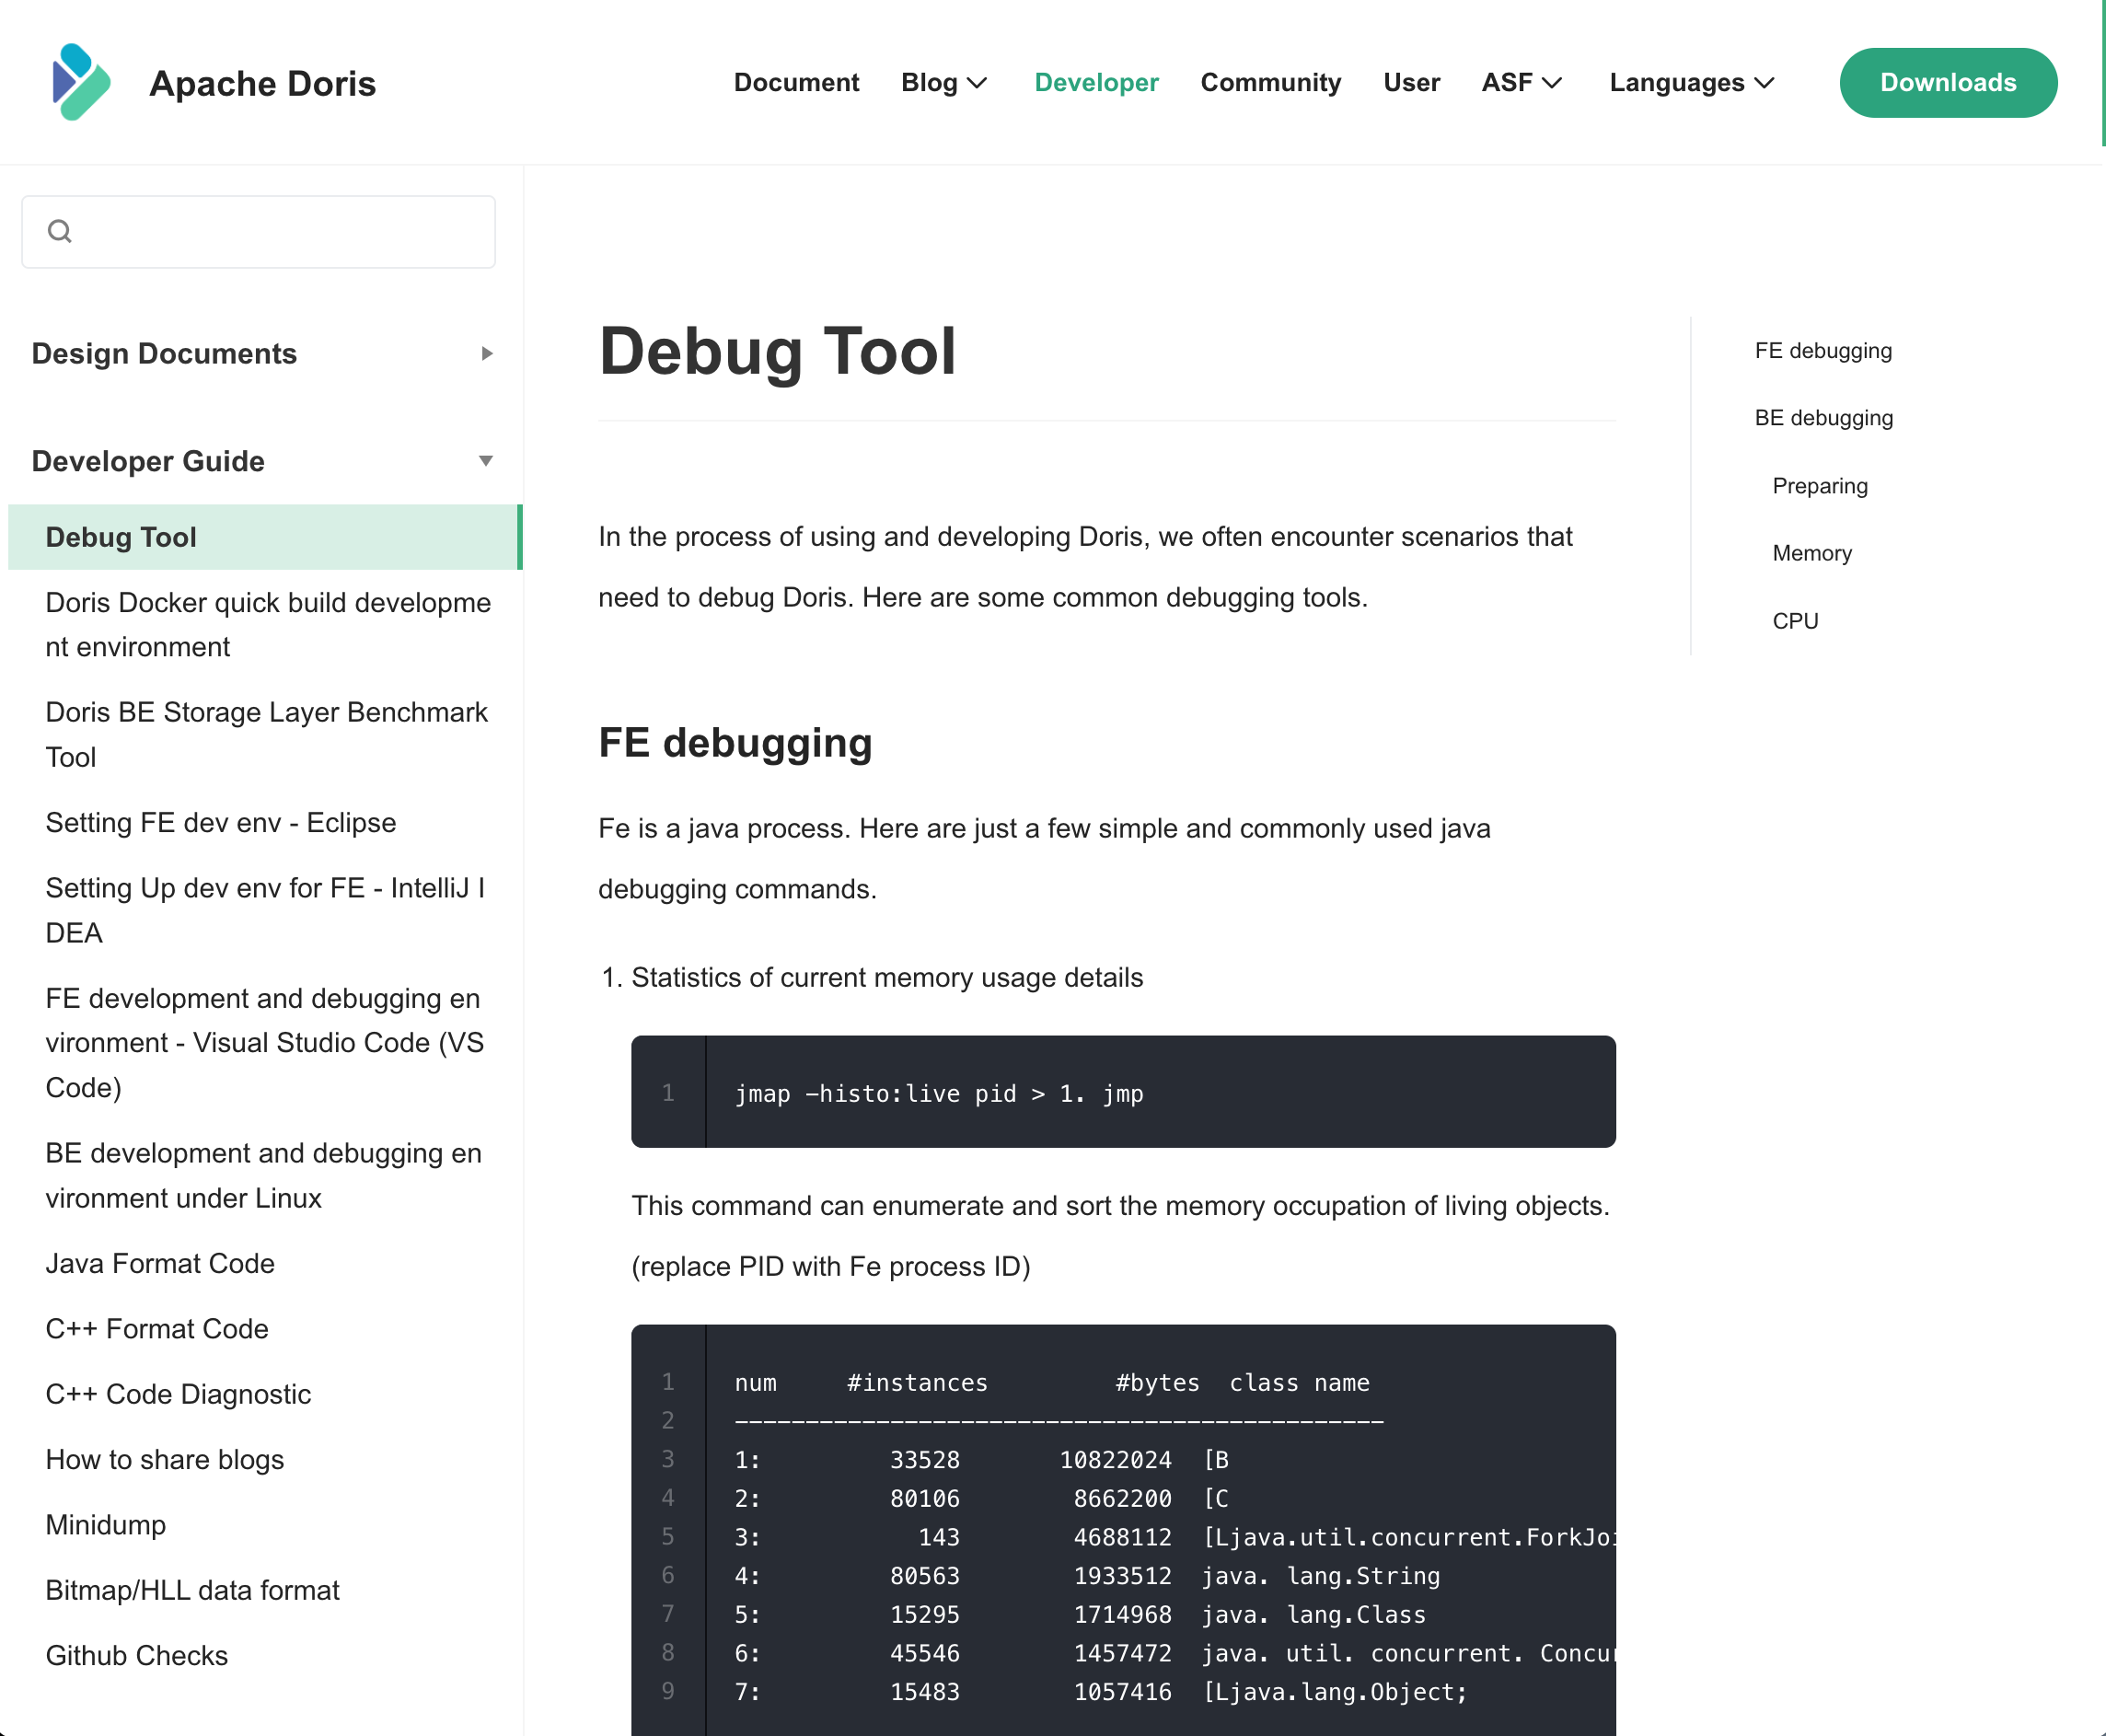
Task: Open the Blog dropdown menu
Action: coord(944,82)
